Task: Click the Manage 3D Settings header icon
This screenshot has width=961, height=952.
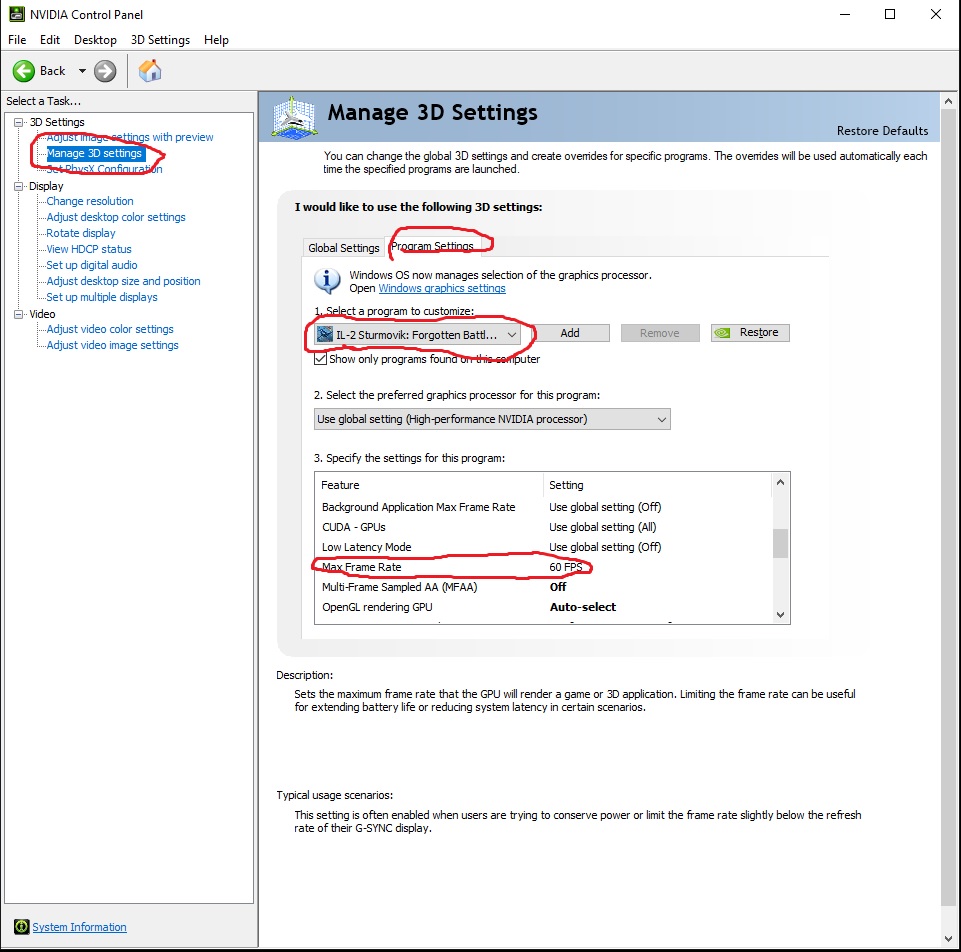Action: point(295,118)
